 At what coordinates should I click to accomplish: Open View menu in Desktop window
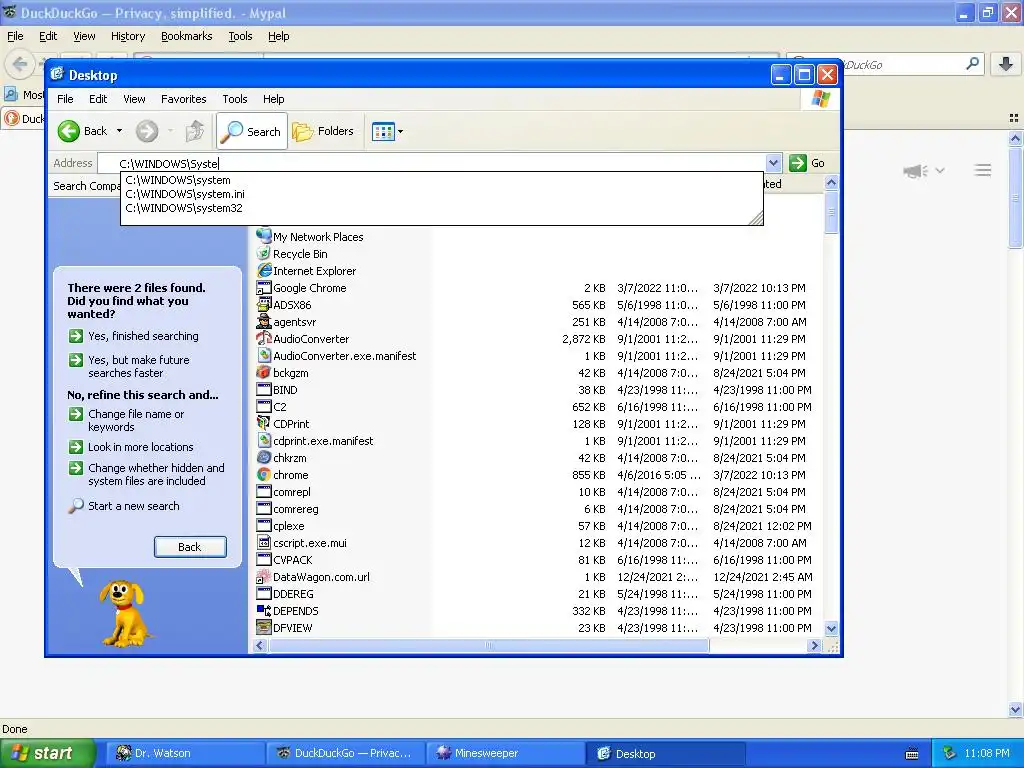(134, 99)
